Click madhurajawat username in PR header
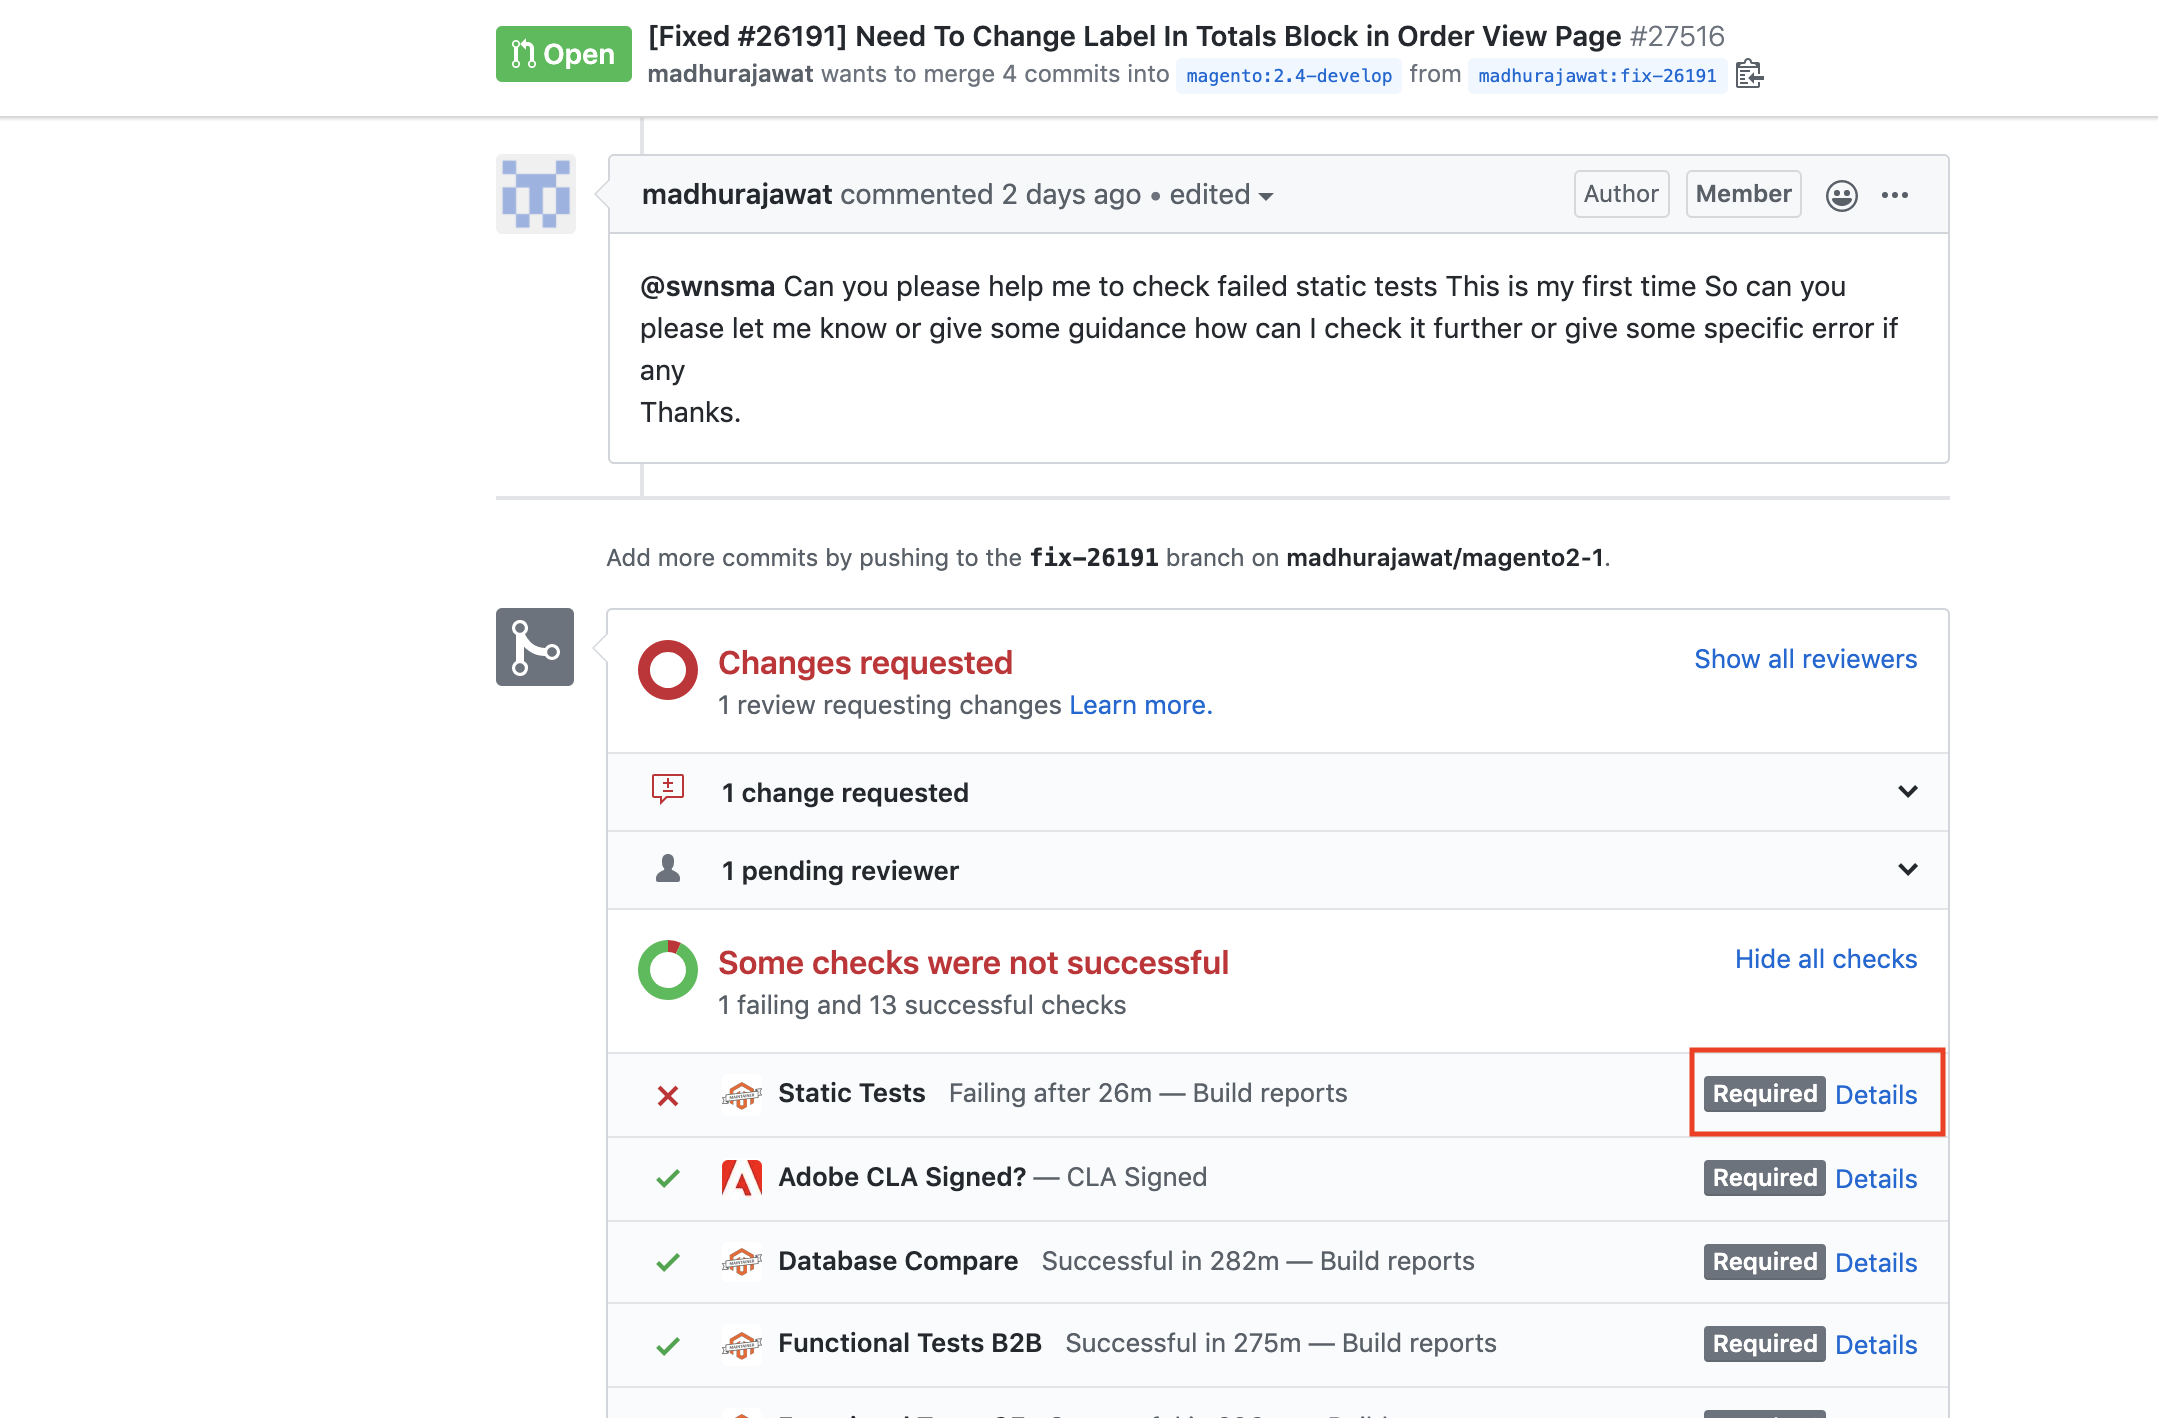2158x1418 pixels. pos(730,74)
